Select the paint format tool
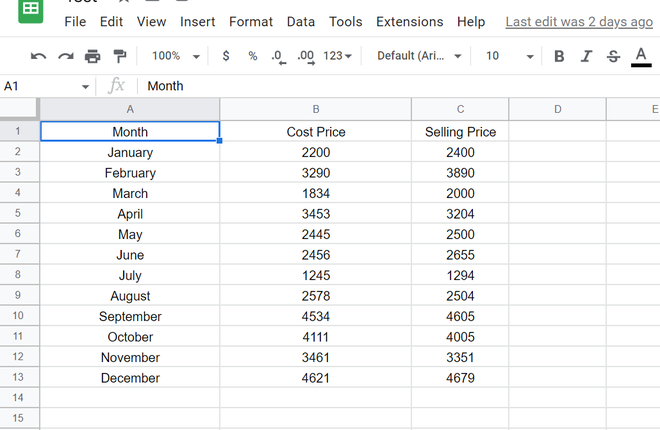Screen dimensions: 660x430 click(x=120, y=56)
